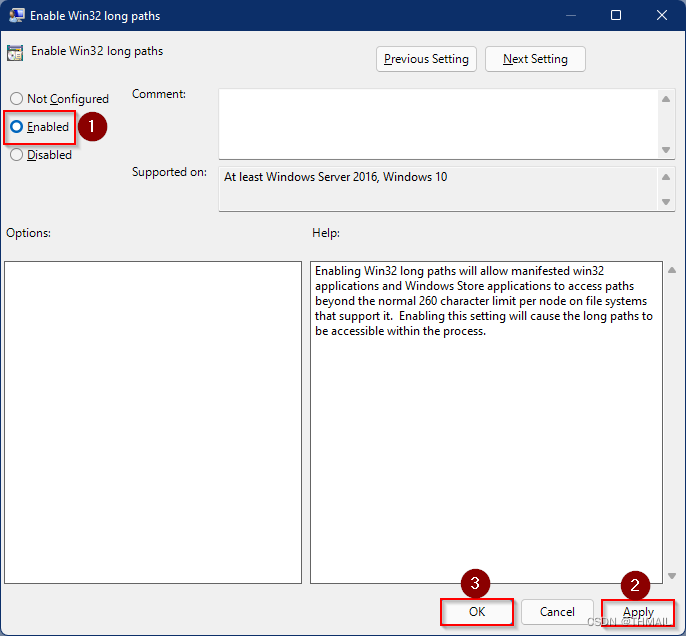This screenshot has width=686, height=636.
Task: Click Supported on box scroll up arrow
Action: tap(666, 177)
